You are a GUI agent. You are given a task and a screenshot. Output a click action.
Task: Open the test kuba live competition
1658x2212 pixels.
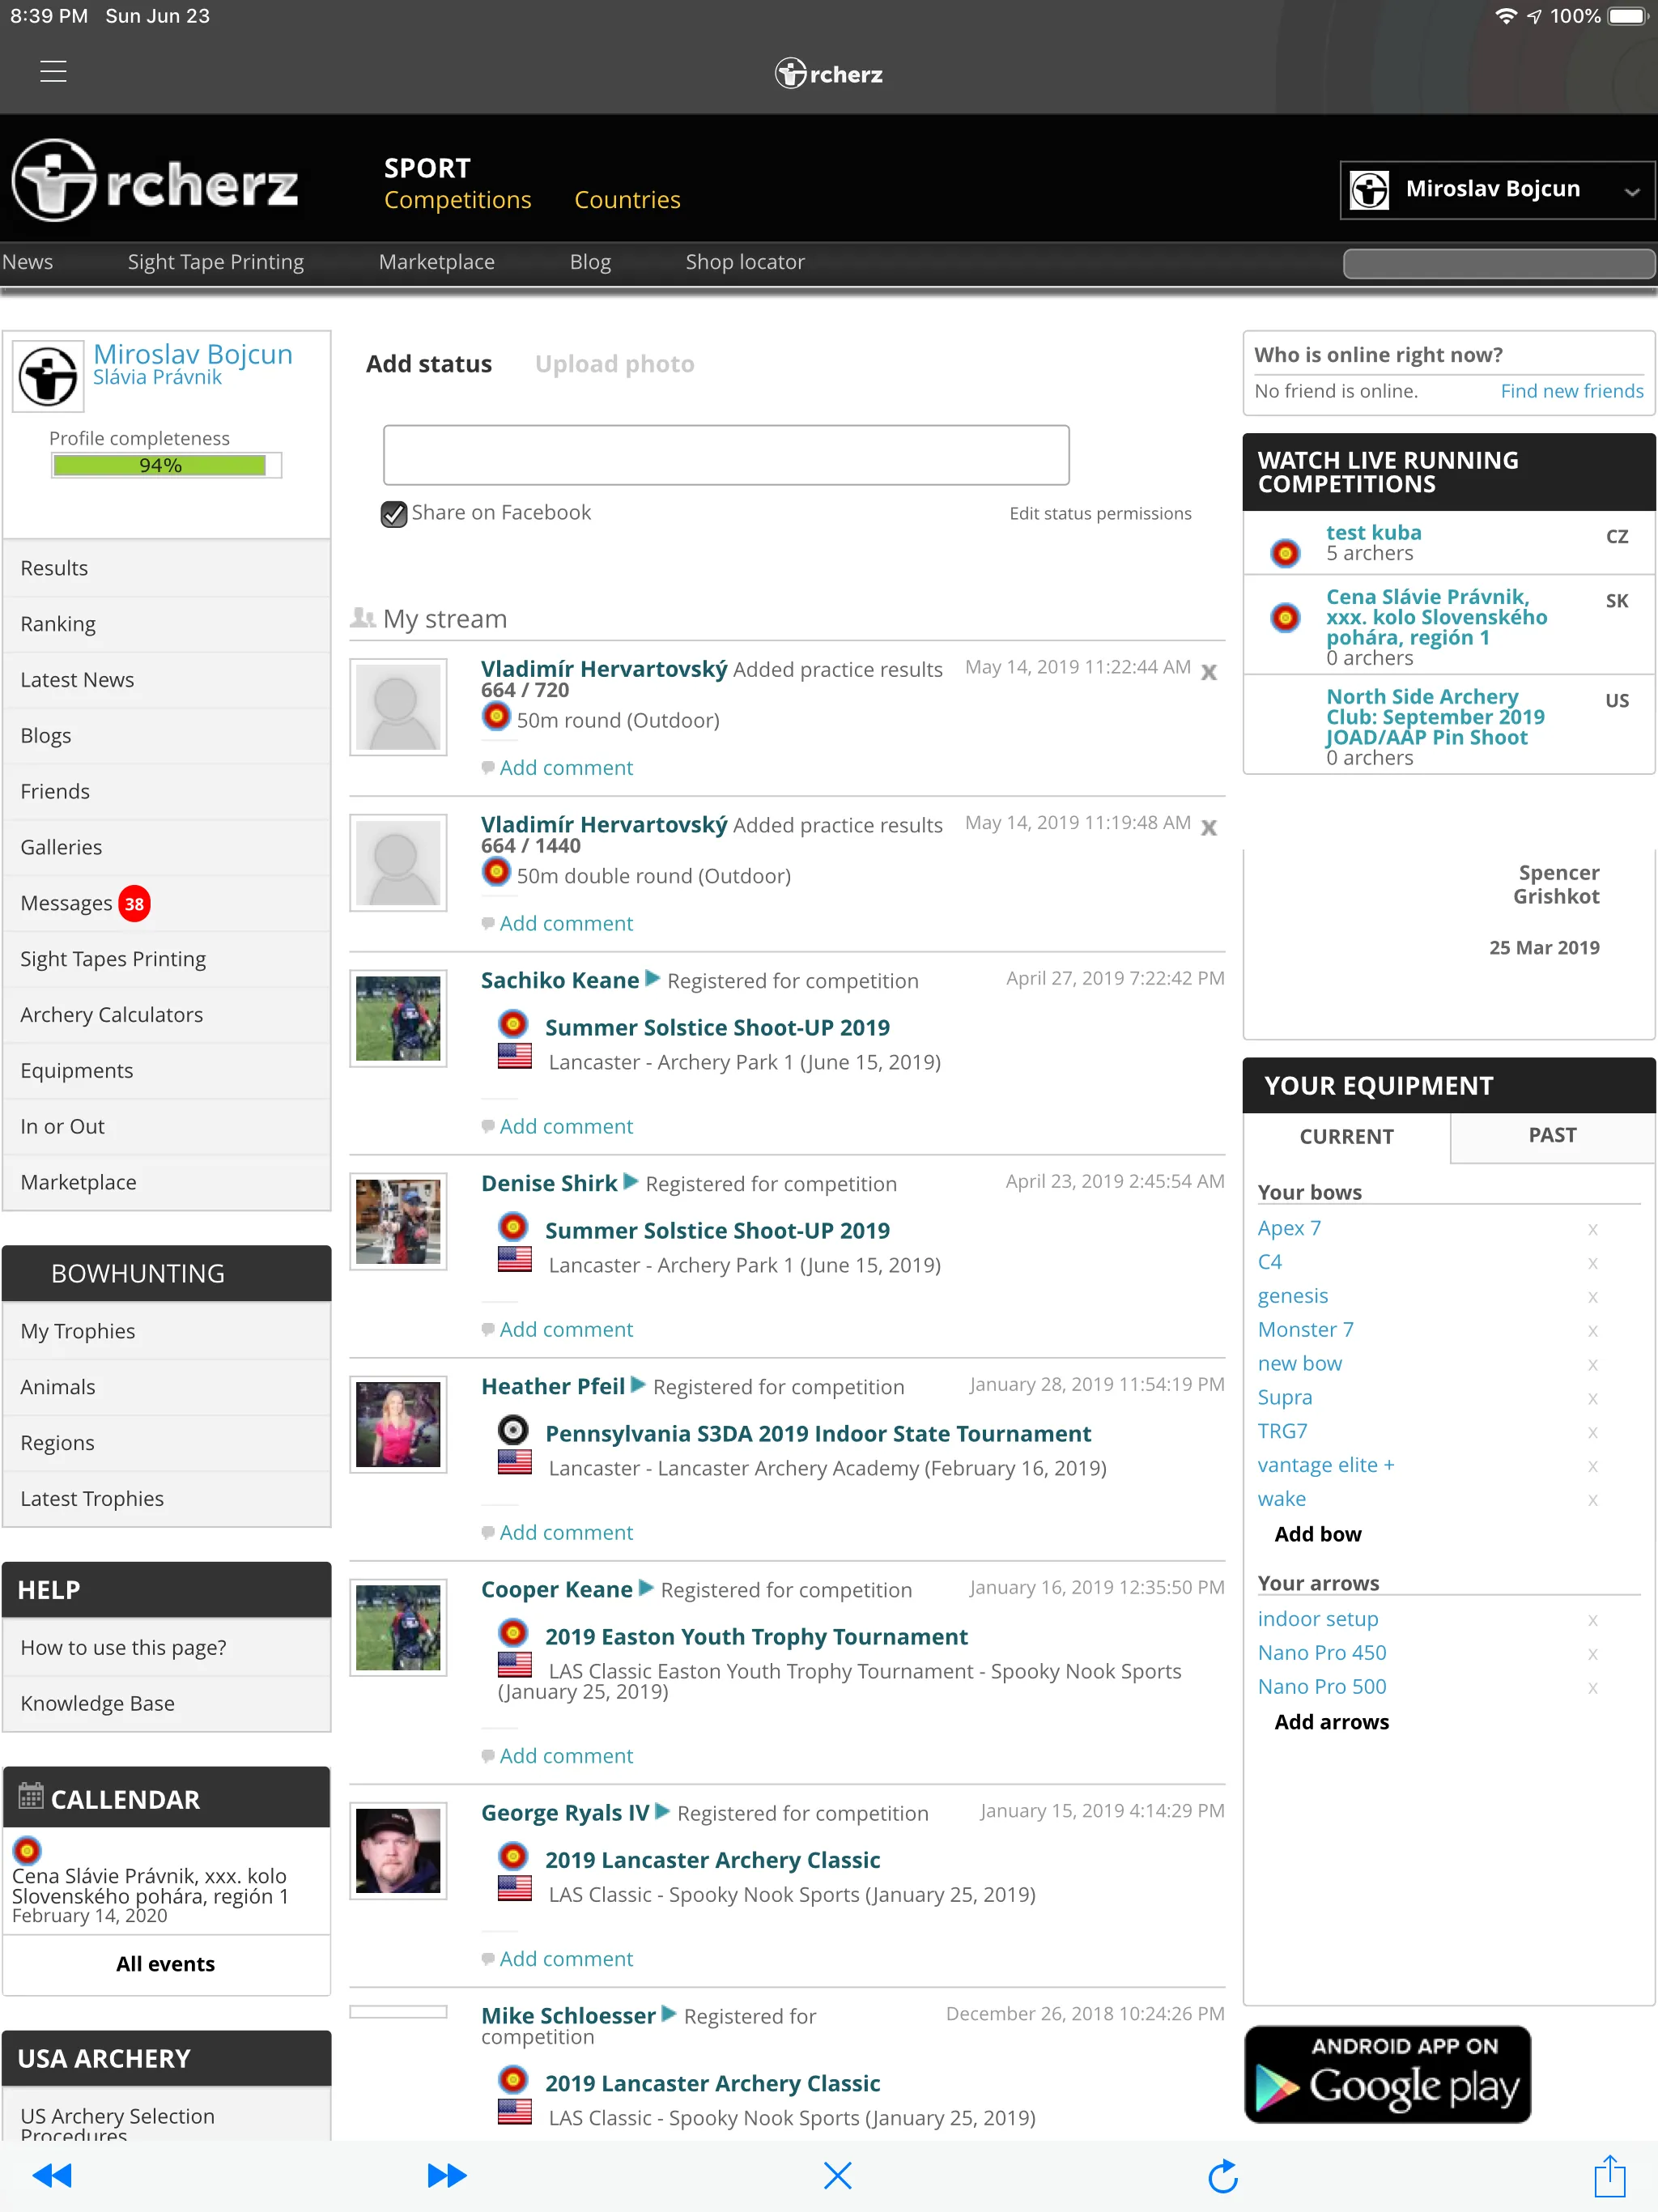[x=1373, y=532]
